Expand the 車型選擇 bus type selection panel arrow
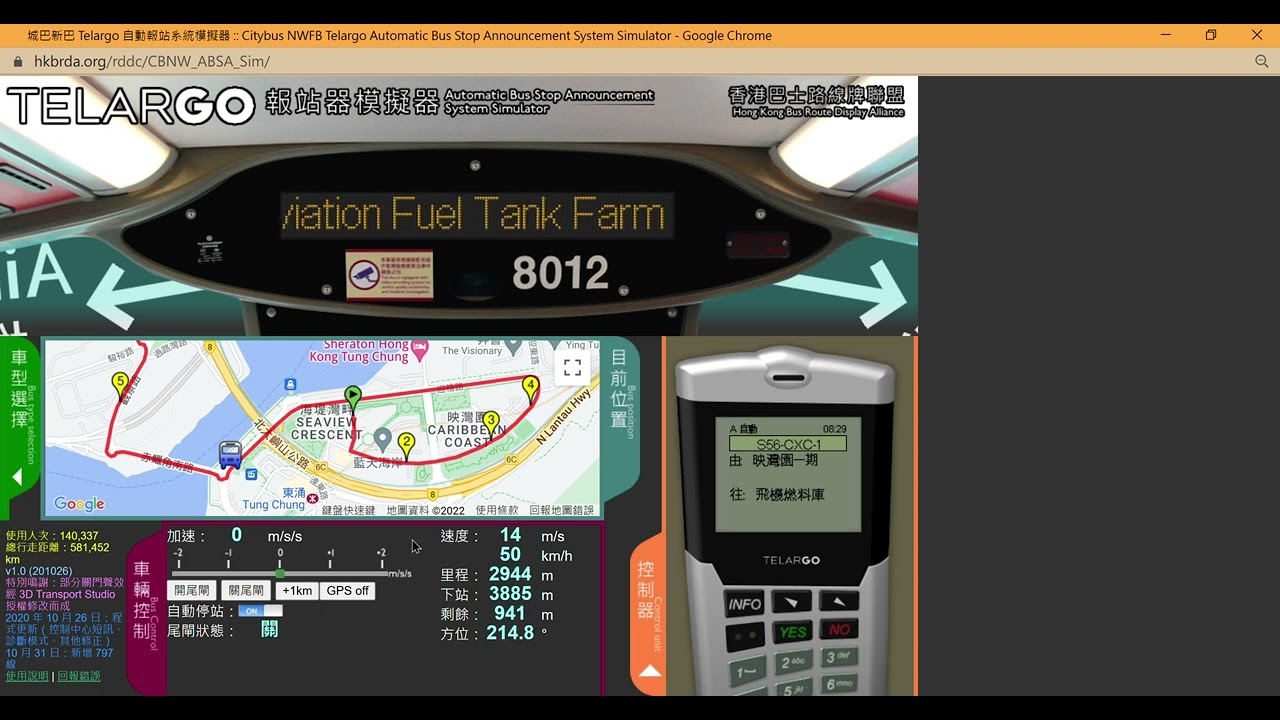This screenshot has height=720, width=1280. click(x=17, y=478)
